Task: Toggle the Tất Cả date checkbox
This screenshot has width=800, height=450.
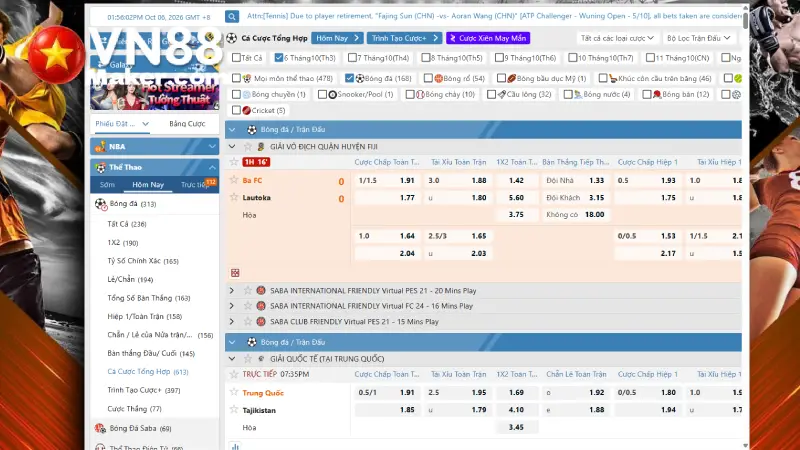Action: point(236,58)
